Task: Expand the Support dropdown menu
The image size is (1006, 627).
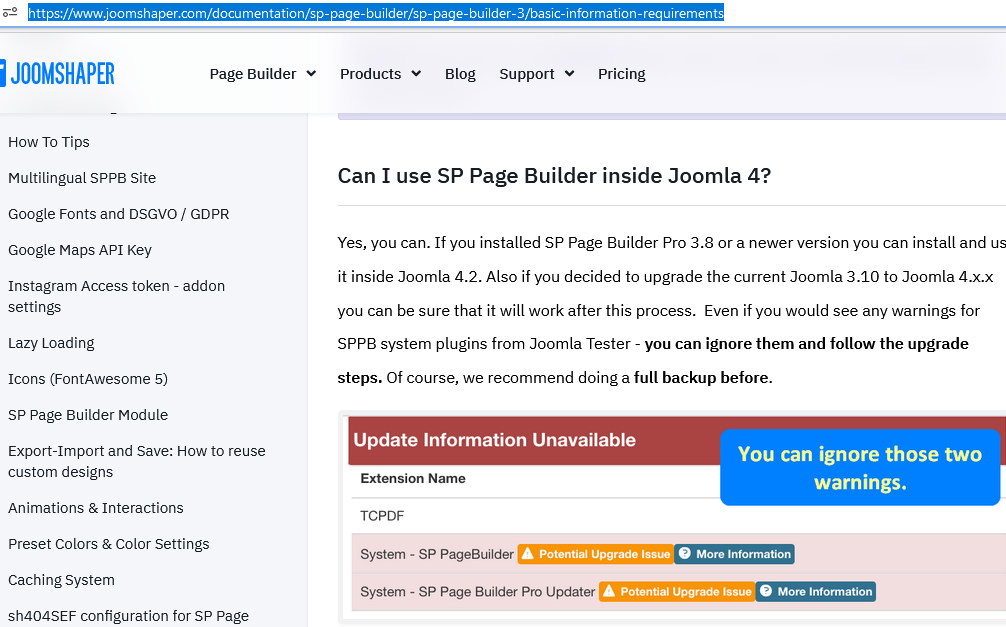Action: click(x=536, y=74)
